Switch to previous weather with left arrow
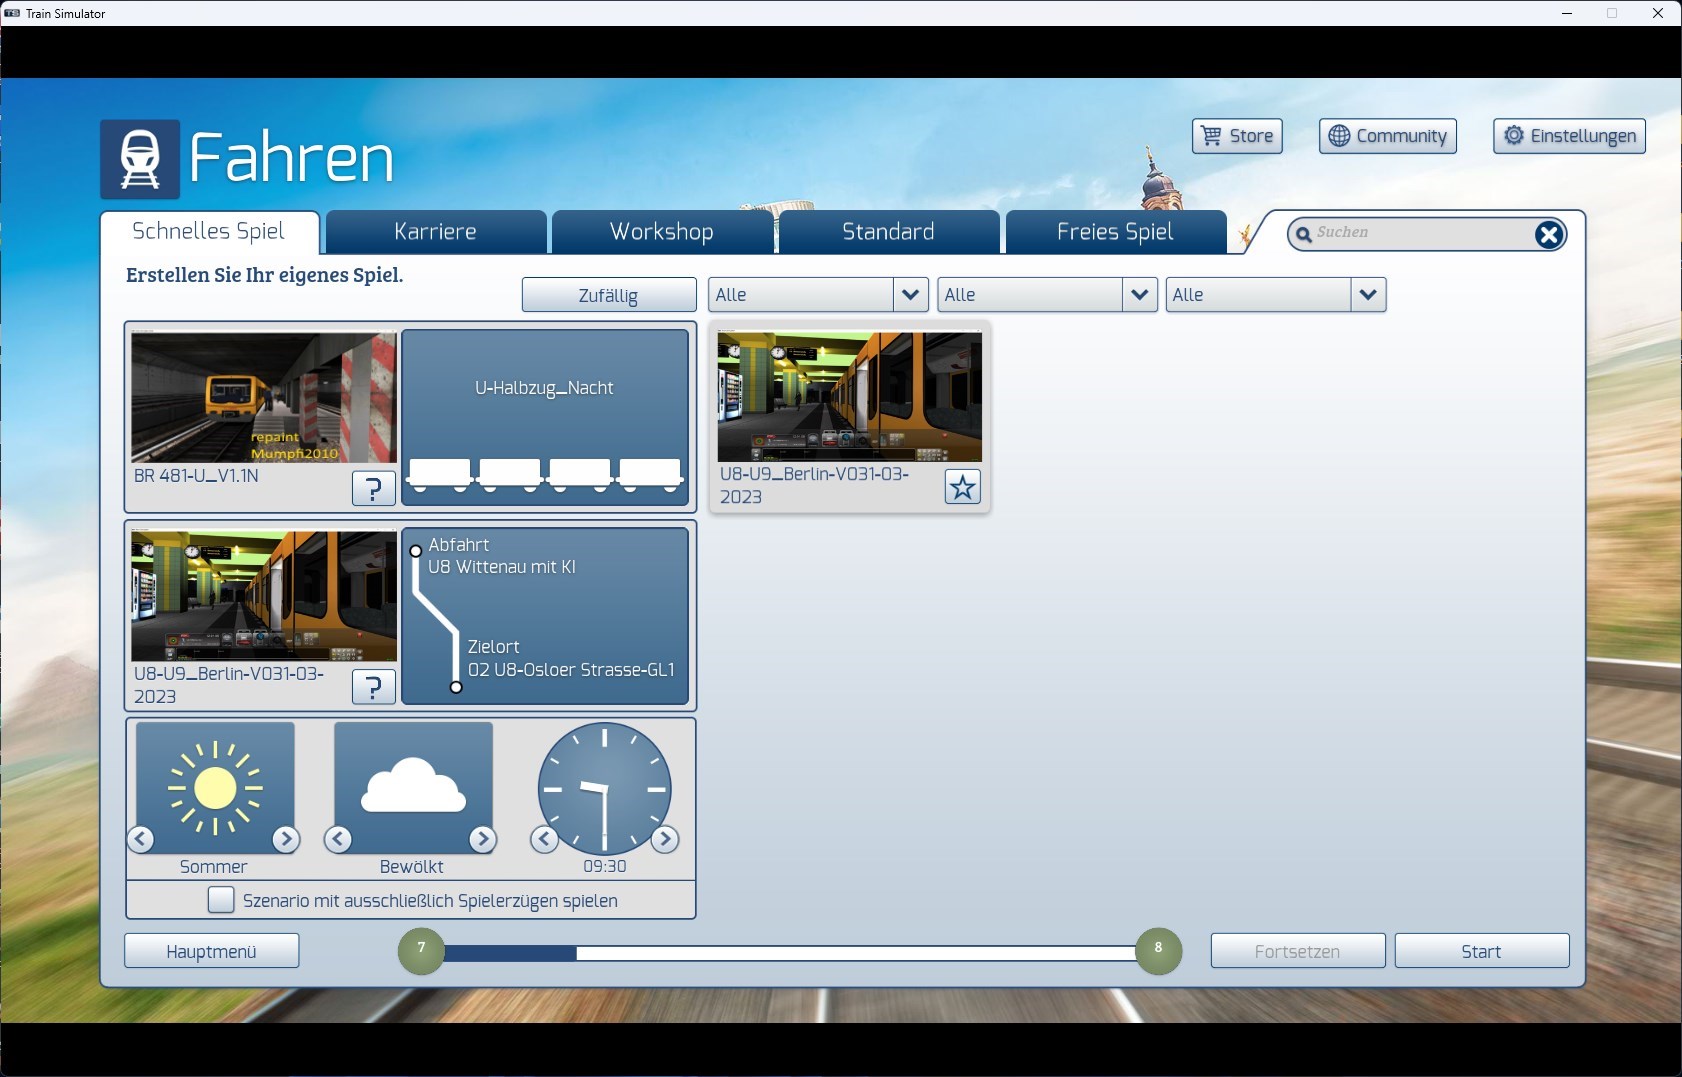Image resolution: width=1682 pixels, height=1077 pixels. coord(338,839)
